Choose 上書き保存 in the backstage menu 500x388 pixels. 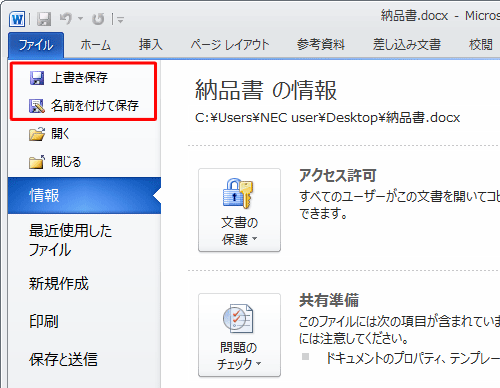point(79,78)
